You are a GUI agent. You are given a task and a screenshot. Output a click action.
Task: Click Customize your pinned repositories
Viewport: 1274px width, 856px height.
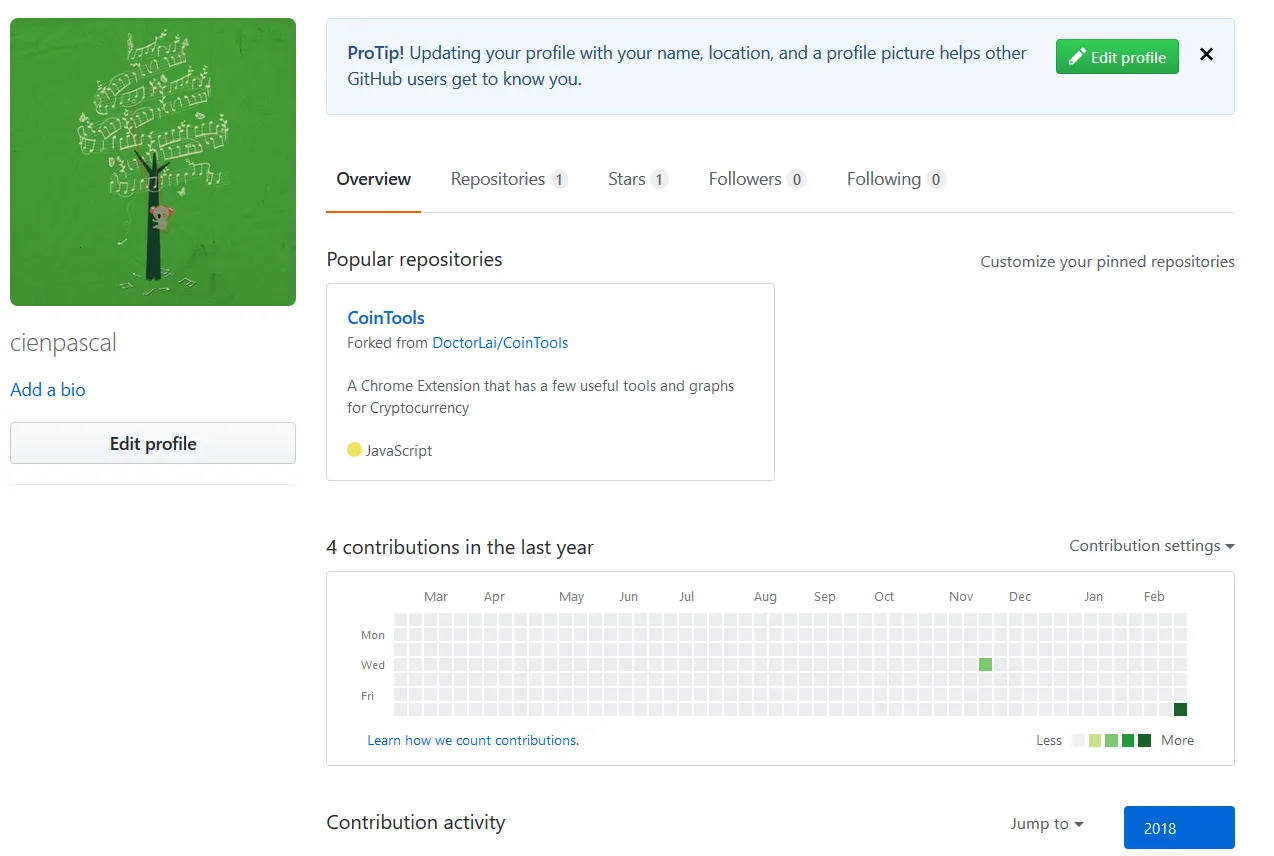[1107, 262]
